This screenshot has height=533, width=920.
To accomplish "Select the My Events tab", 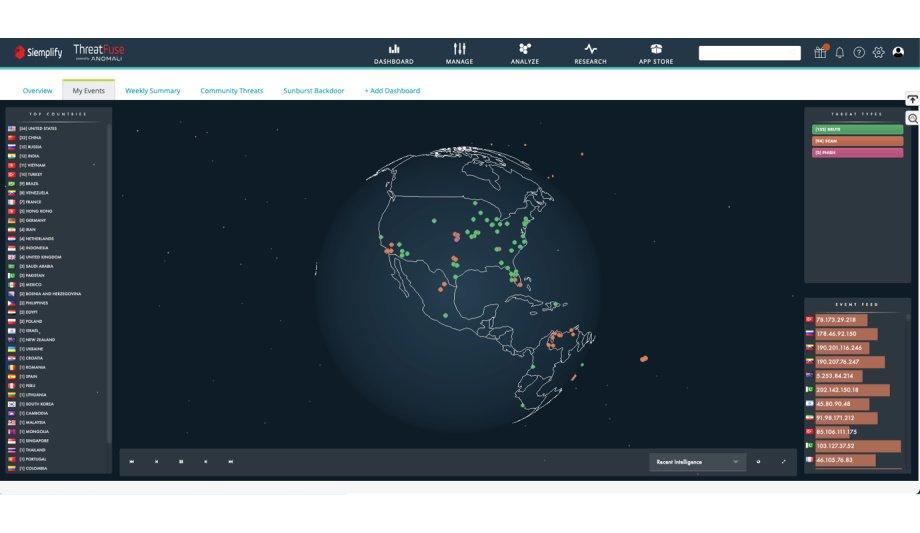I will point(89,90).
